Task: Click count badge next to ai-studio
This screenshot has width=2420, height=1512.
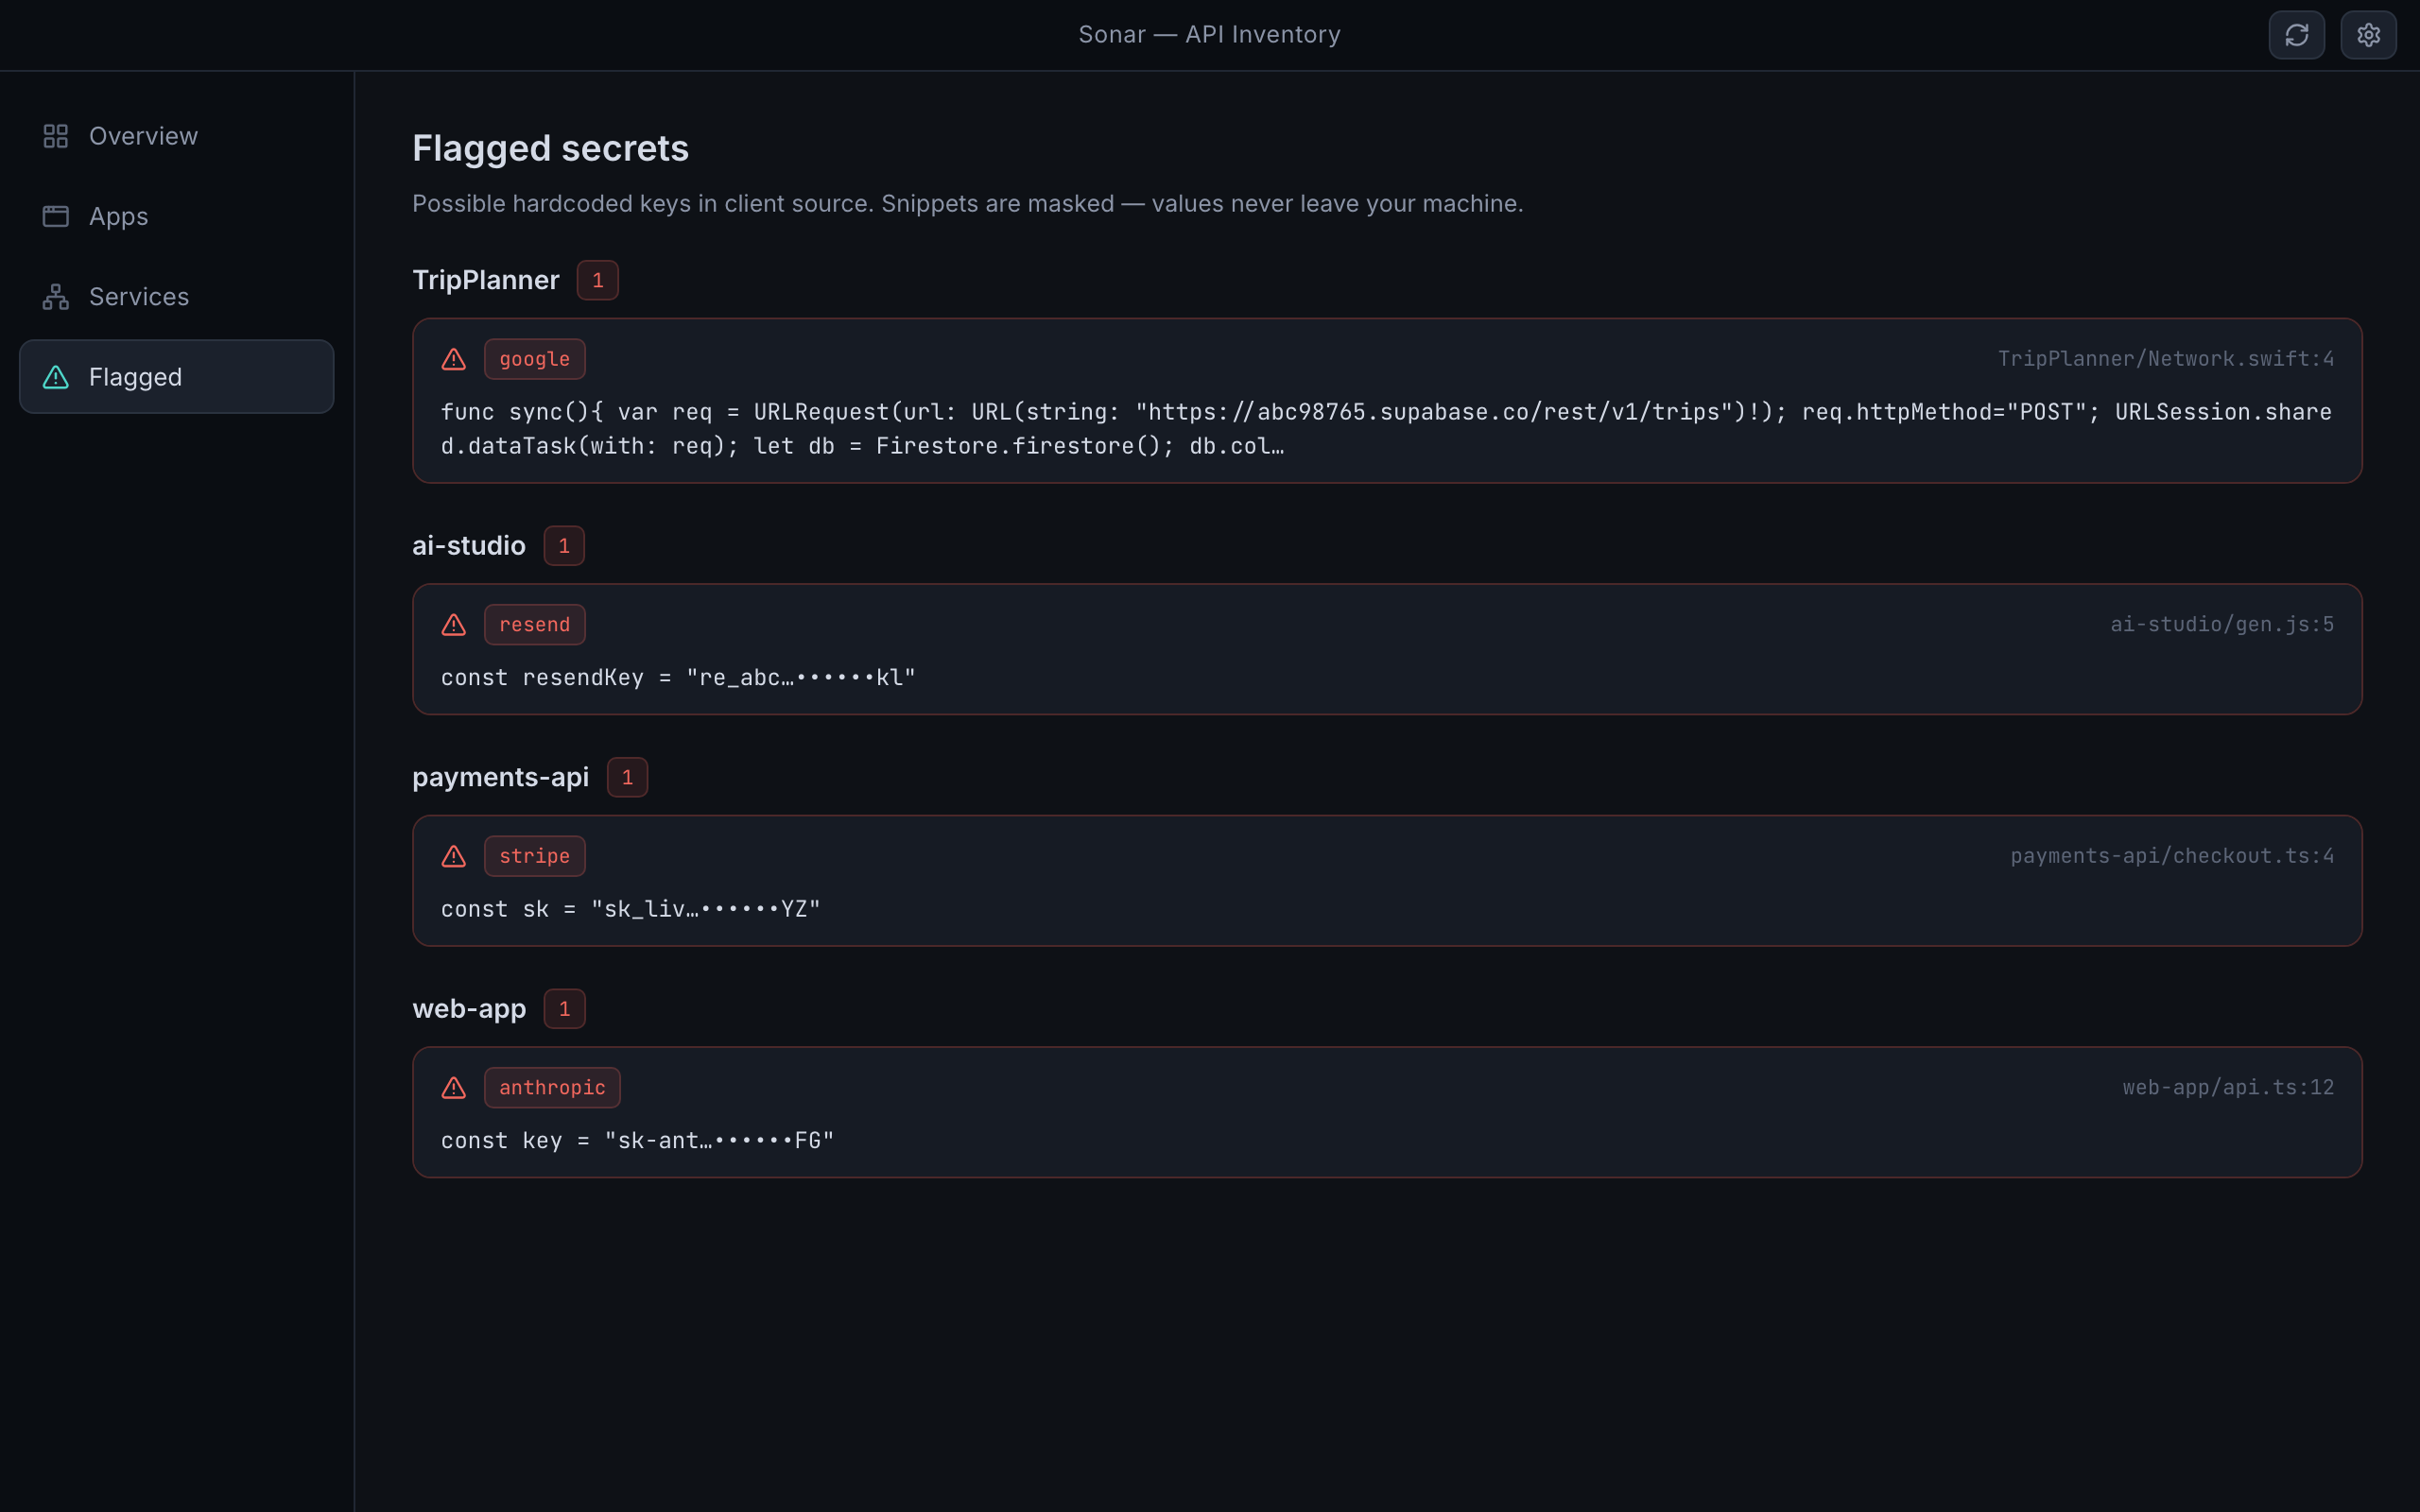Action: tap(564, 546)
